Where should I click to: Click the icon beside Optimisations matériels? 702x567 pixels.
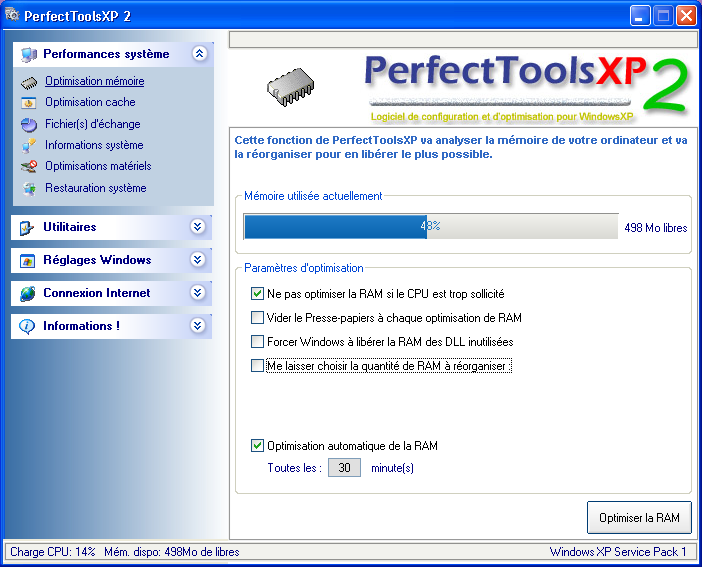coord(29,167)
